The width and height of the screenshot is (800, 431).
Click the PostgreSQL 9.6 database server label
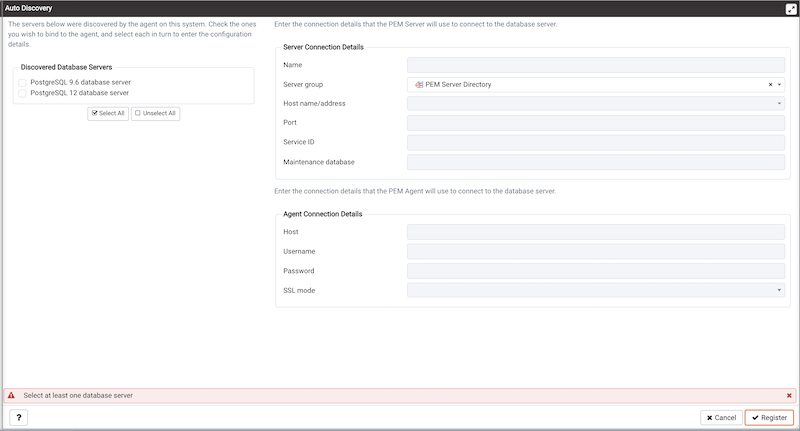coord(81,82)
